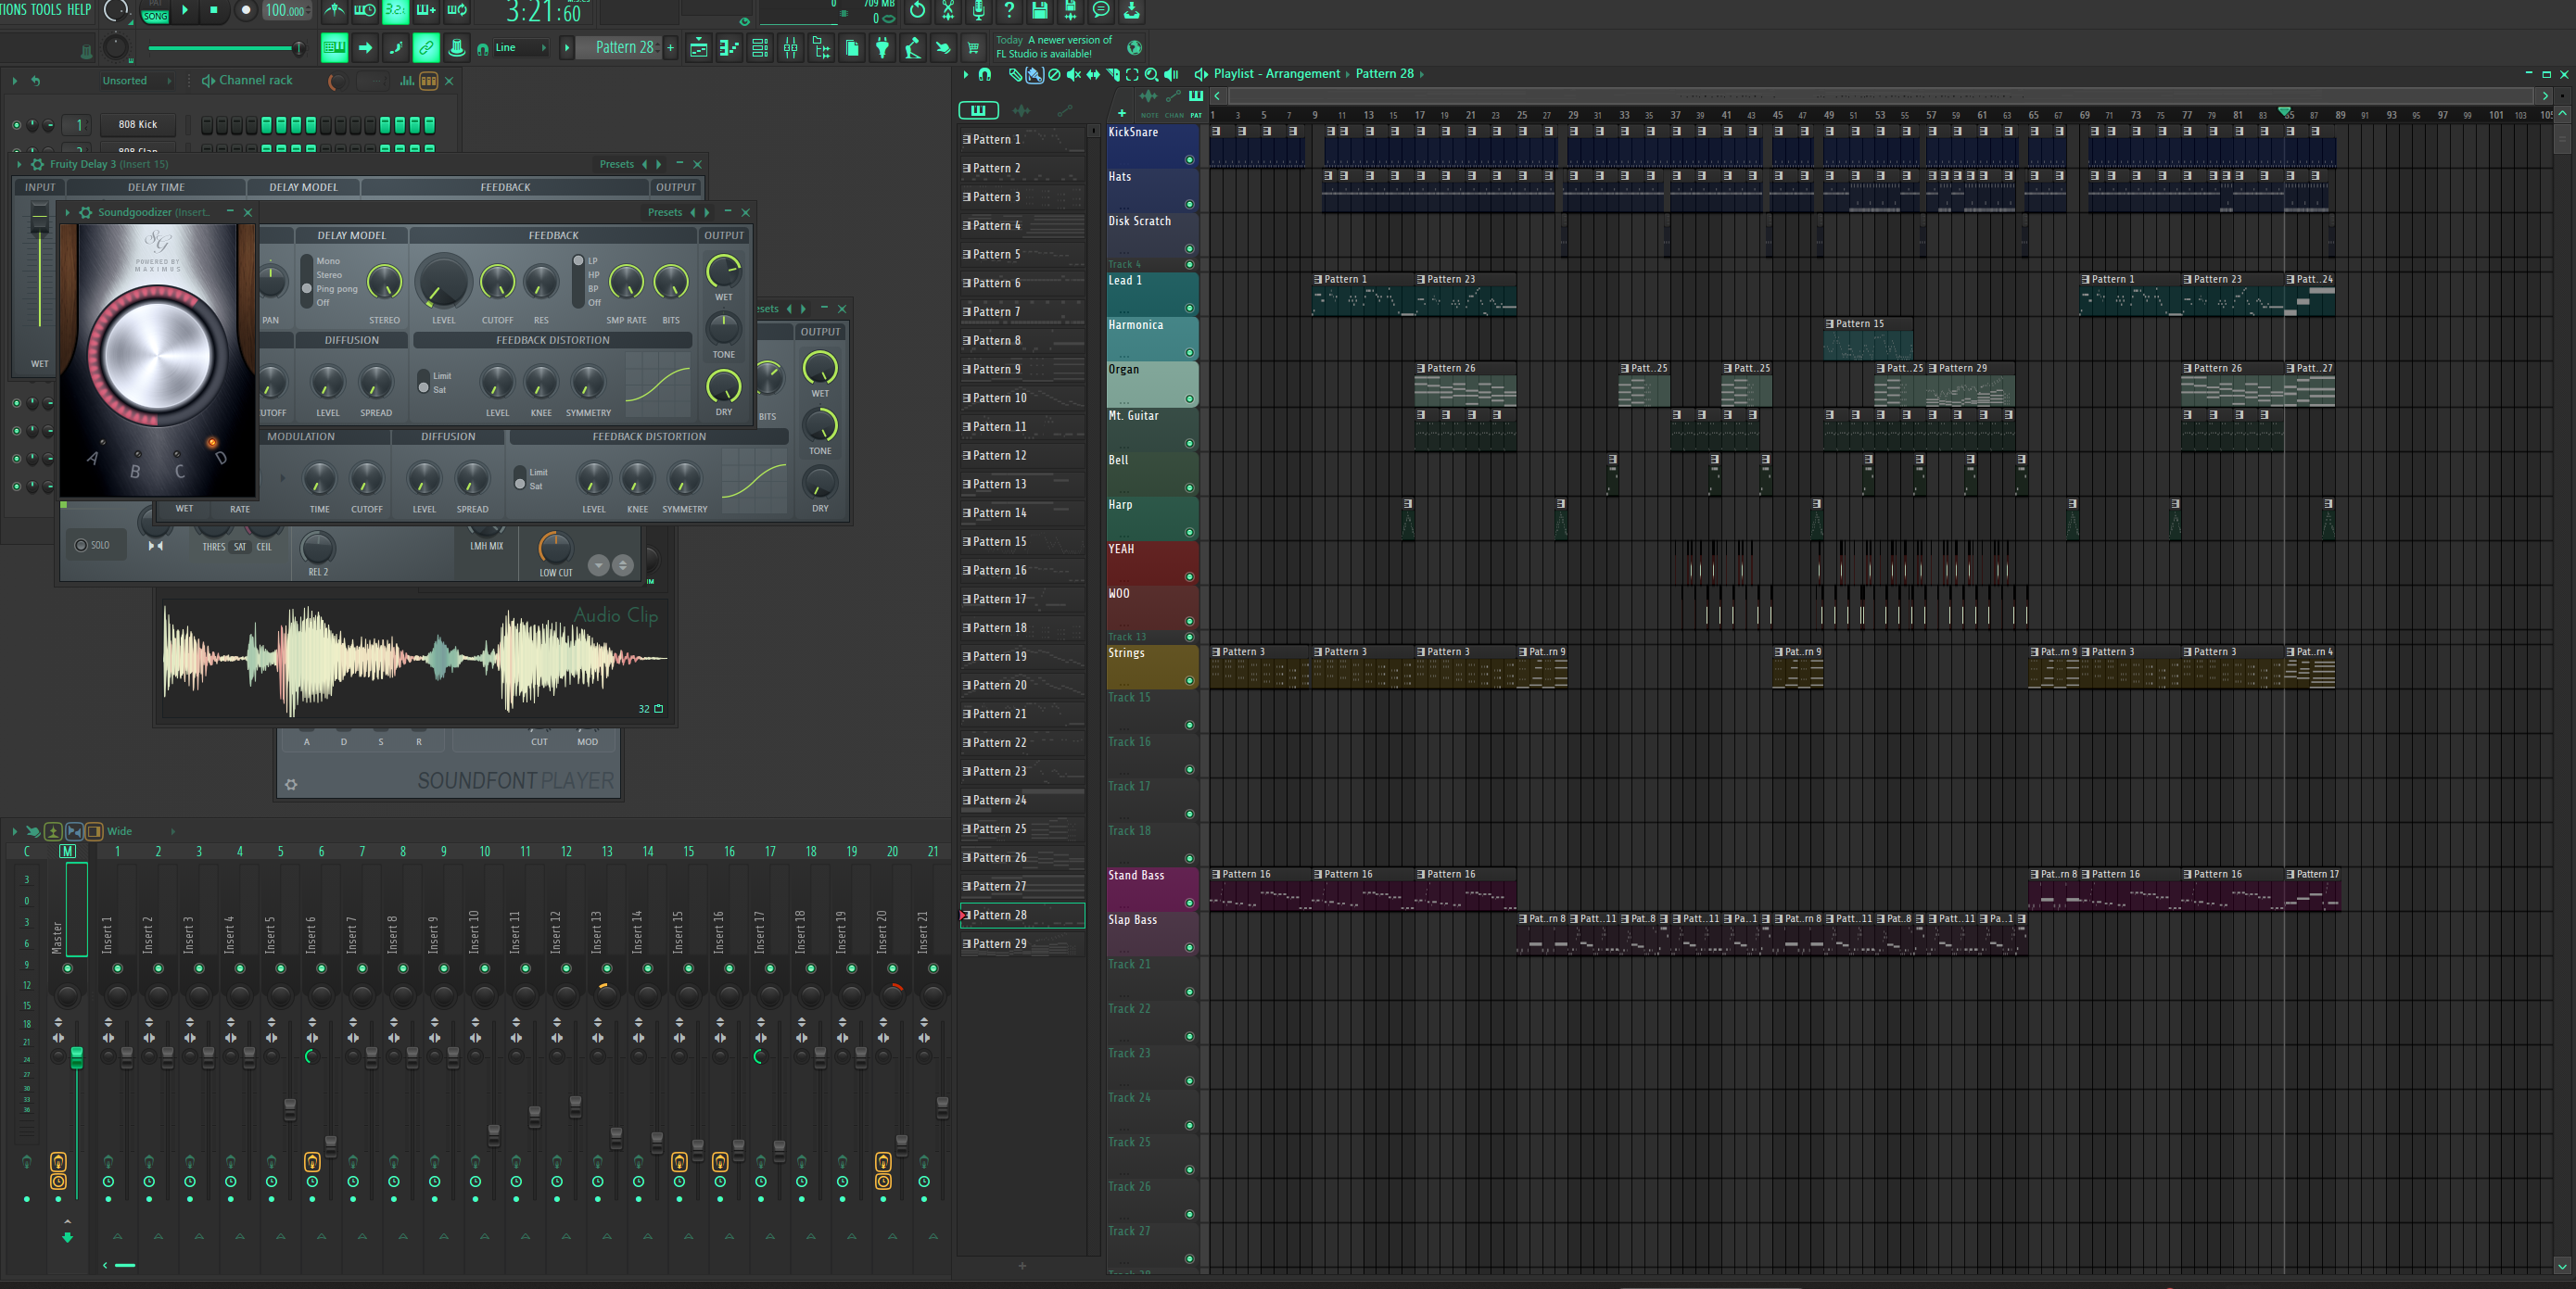The width and height of the screenshot is (2576, 1289).
Task: Select the LP feedback filter option
Action: click(x=593, y=261)
